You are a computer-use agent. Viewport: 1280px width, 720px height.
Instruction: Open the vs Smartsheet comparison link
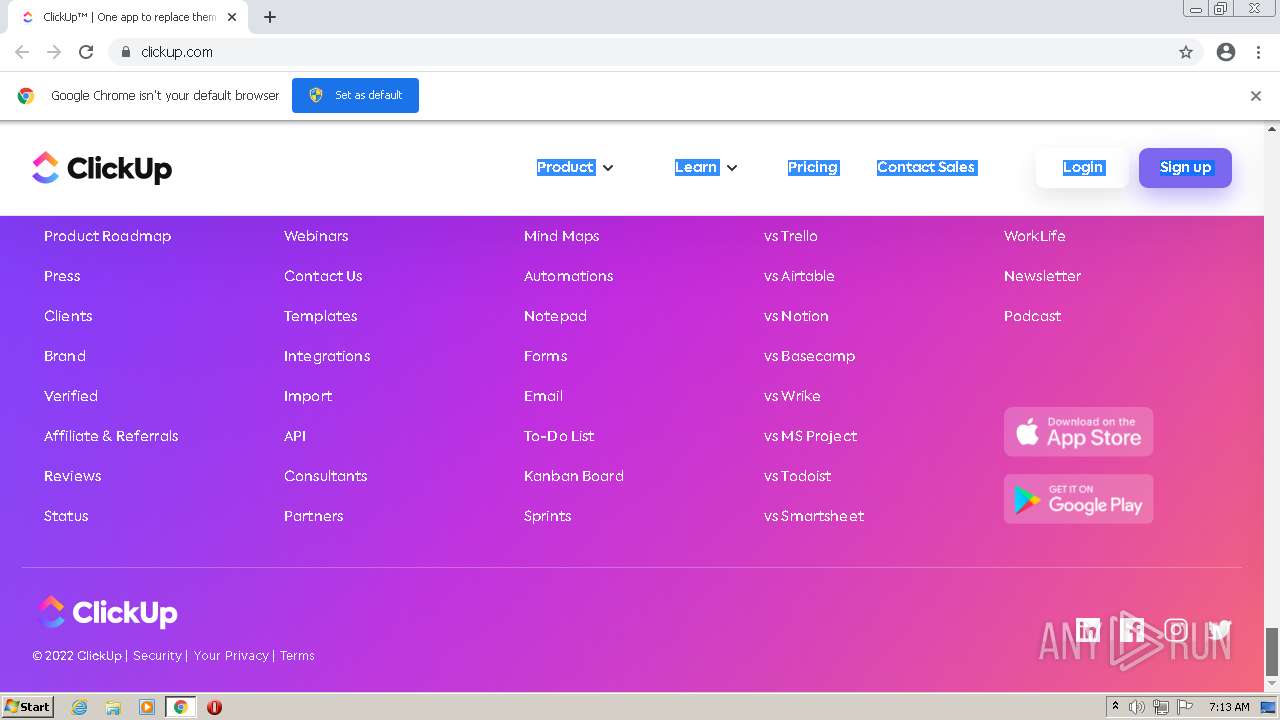point(814,516)
